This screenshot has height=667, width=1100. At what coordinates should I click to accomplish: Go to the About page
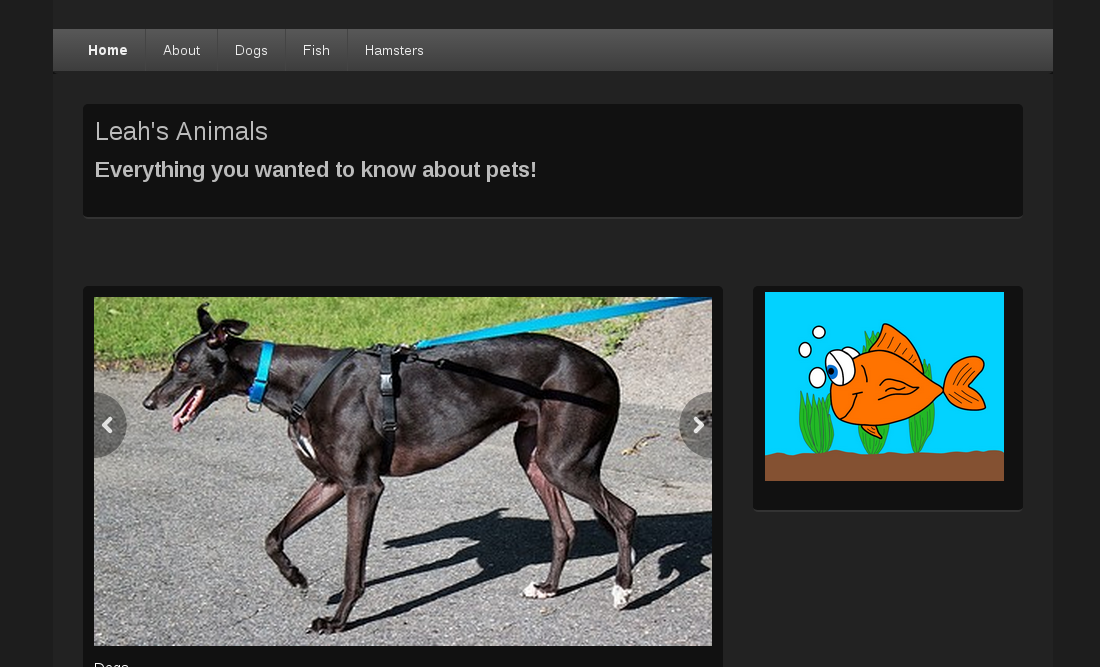[x=181, y=50]
